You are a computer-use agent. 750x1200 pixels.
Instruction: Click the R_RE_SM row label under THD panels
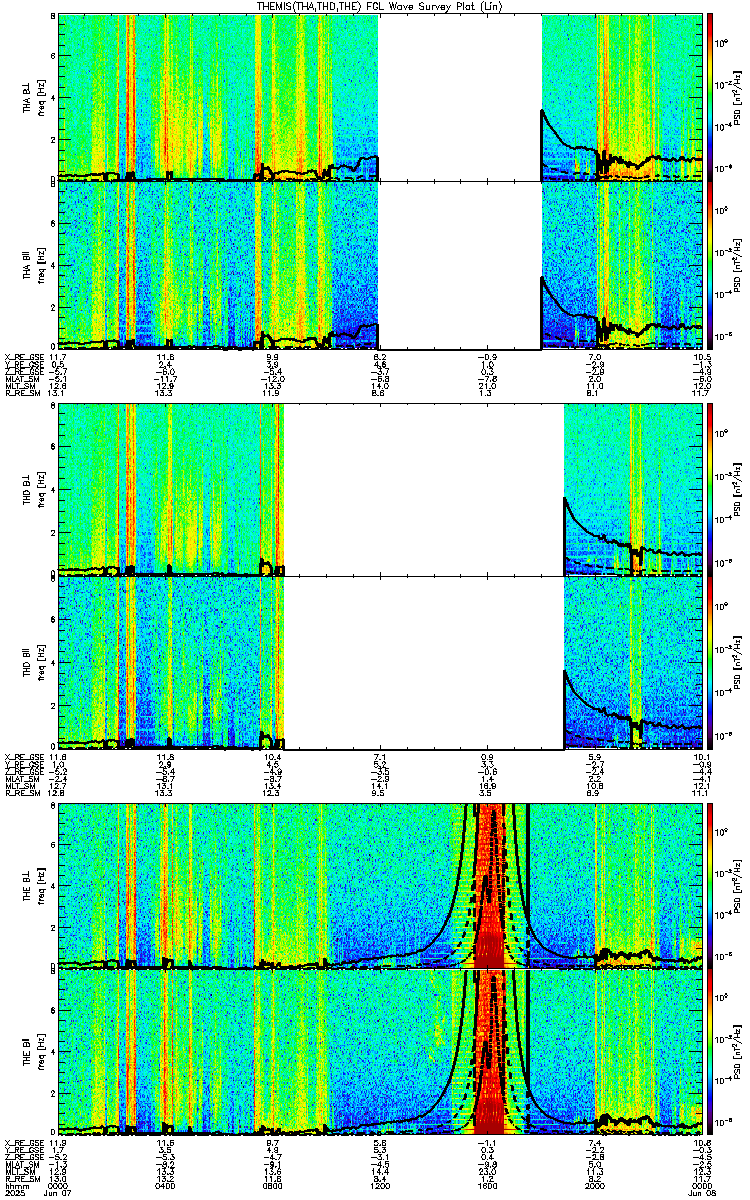pos(22,792)
